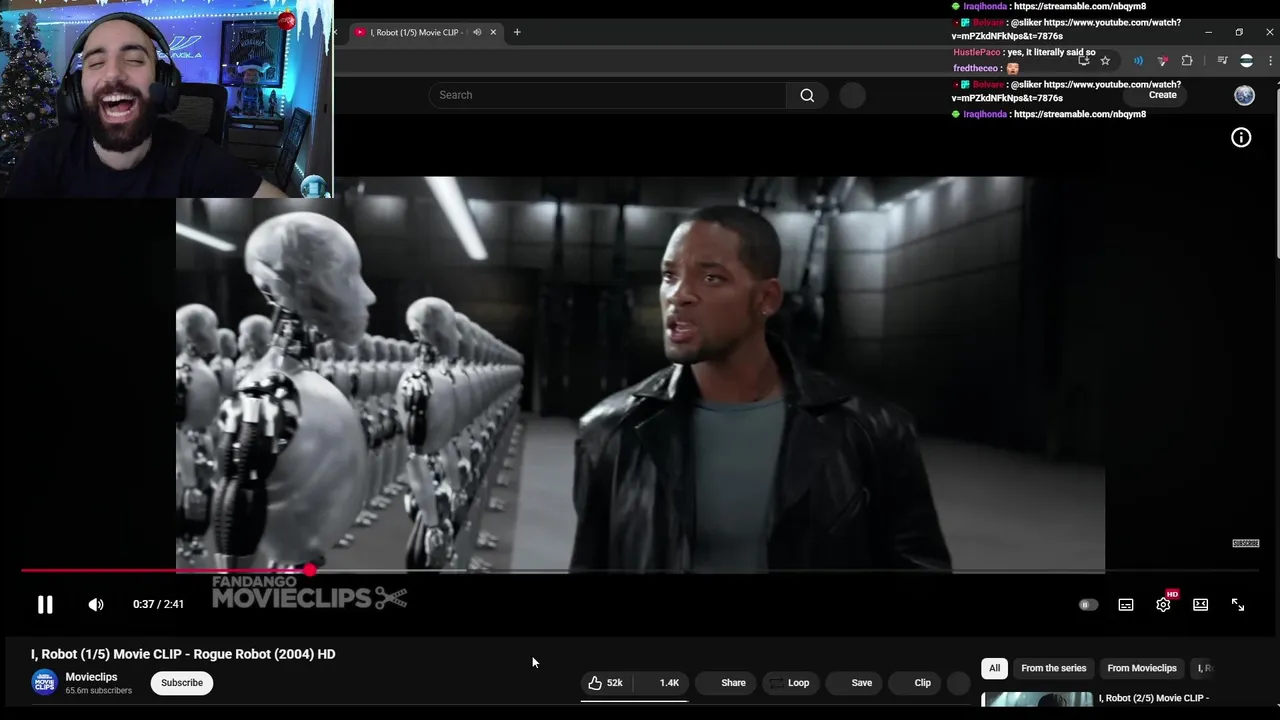Open the Extensions puzzle-piece menu

tap(1187, 61)
